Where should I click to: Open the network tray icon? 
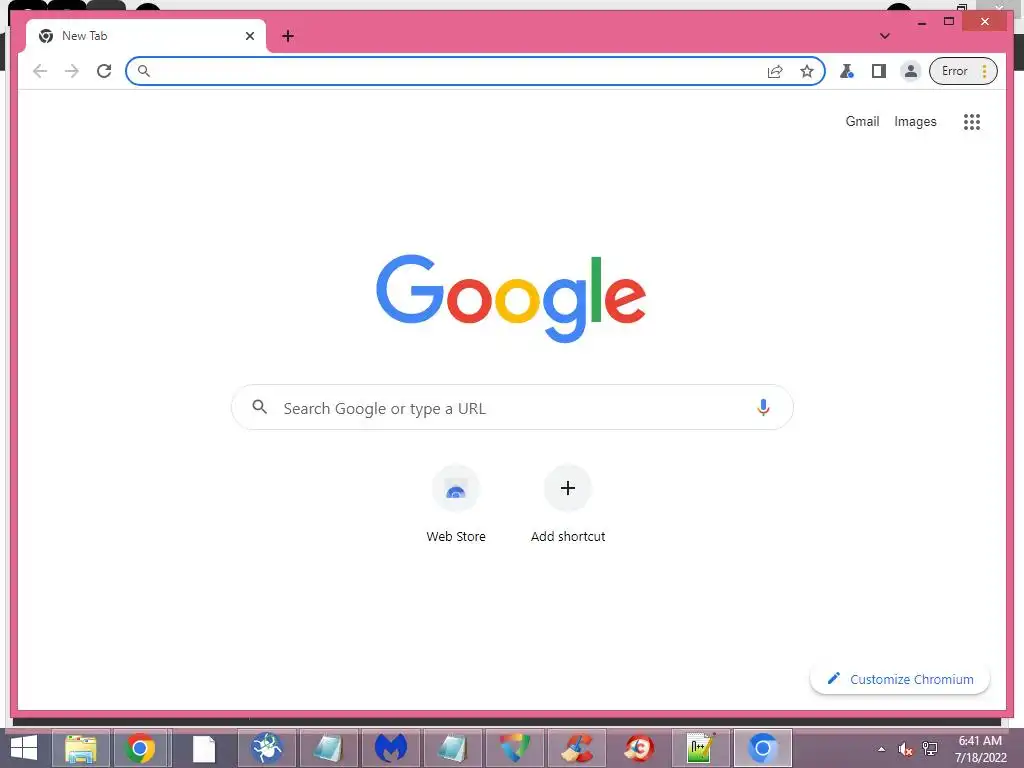tap(930, 749)
